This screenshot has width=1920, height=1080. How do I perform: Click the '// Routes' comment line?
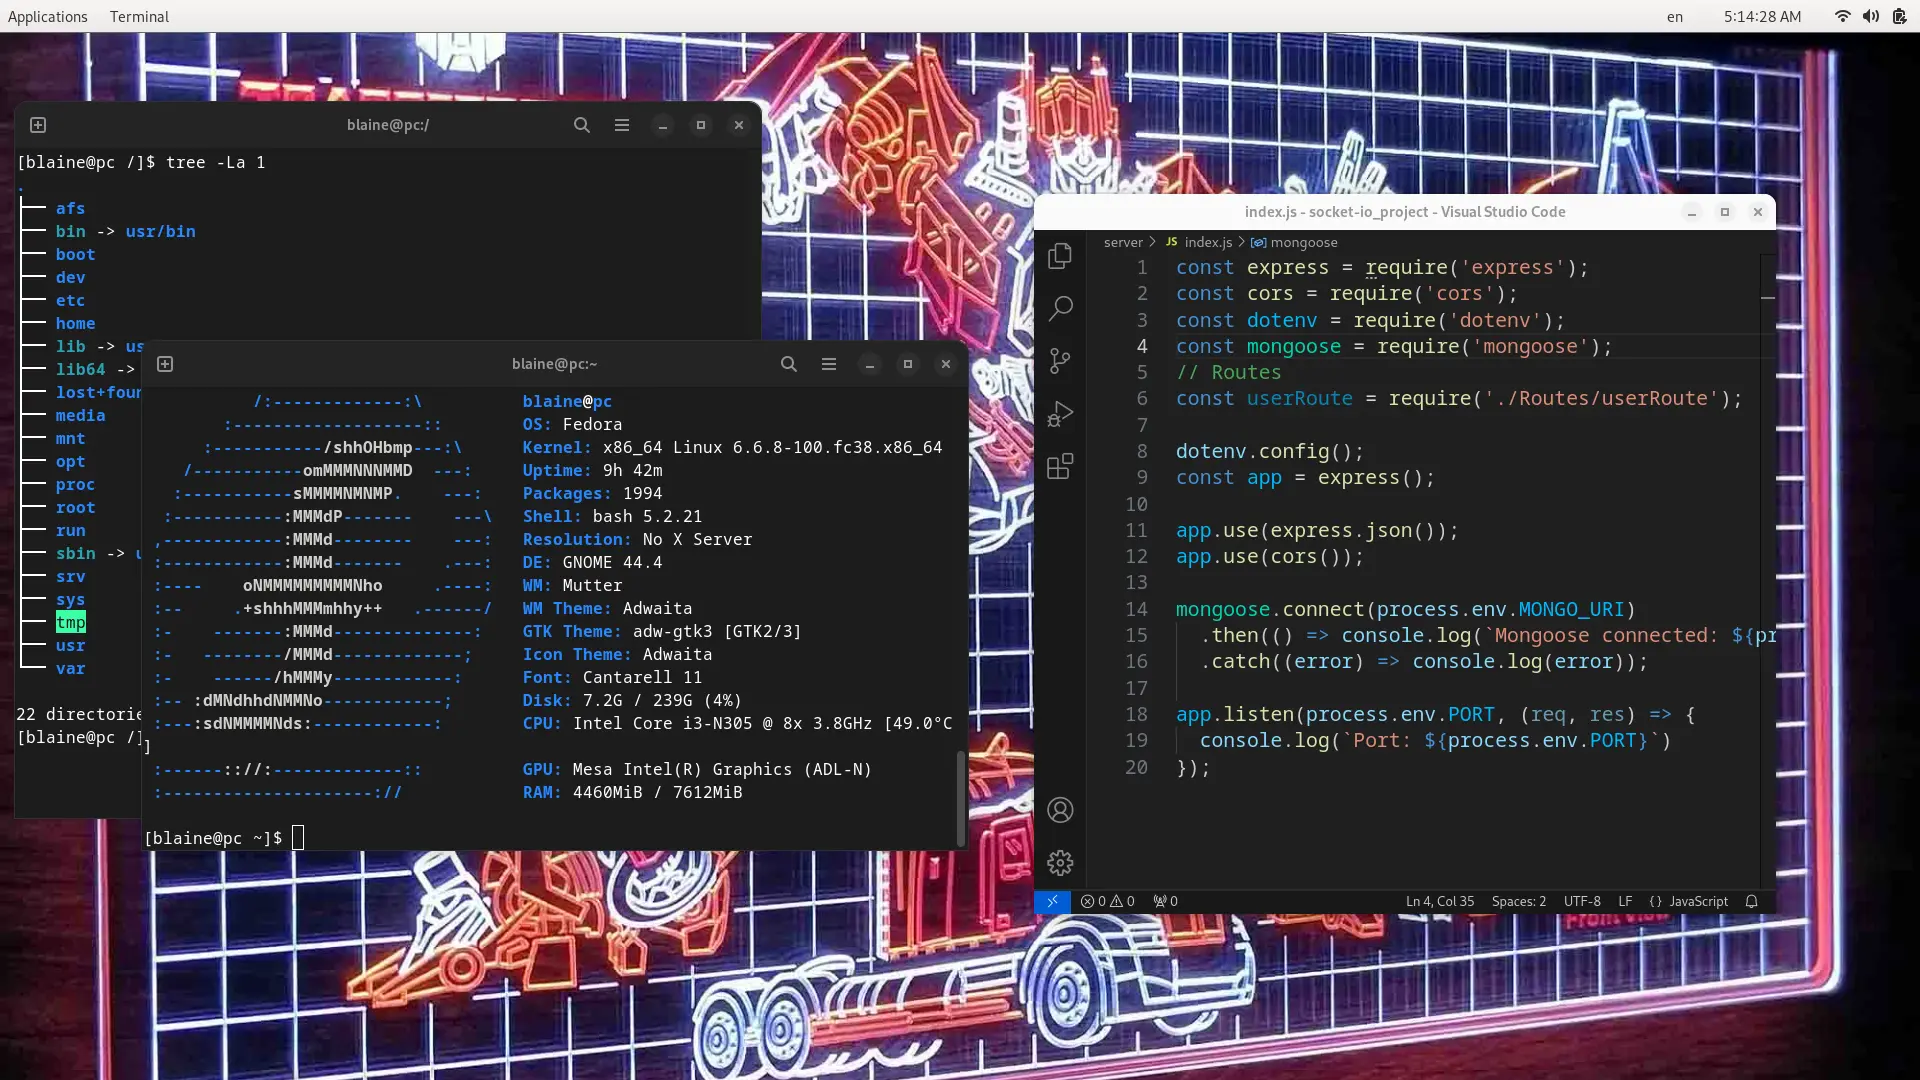click(1228, 372)
